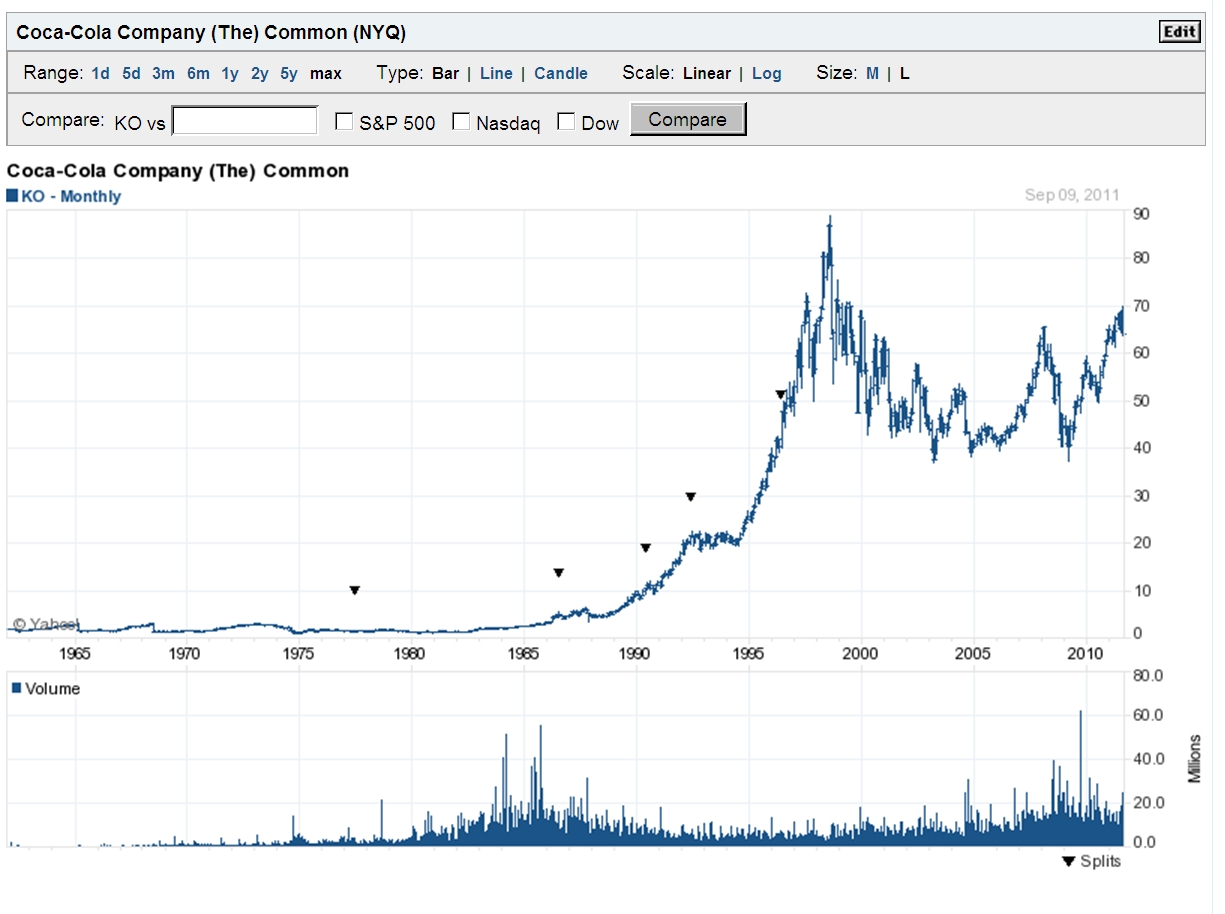This screenshot has width=1225, height=914.
Task: Click the KO - Monthly legend label
Action: click(71, 196)
